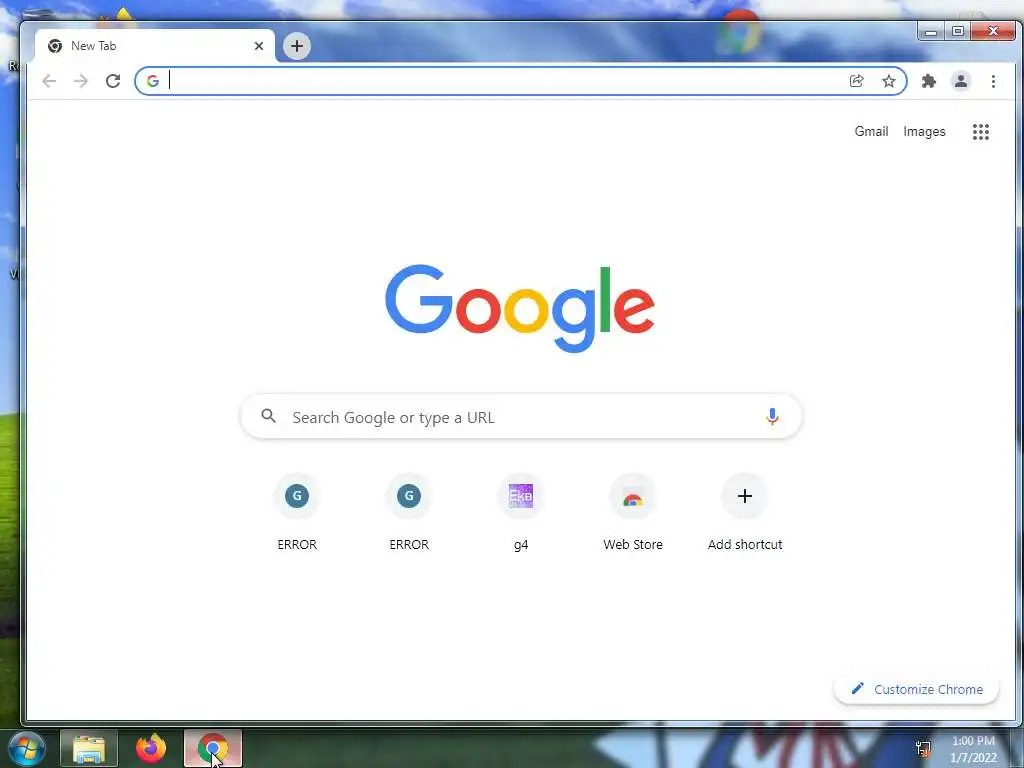Open the first ERROR shortcut

pyautogui.click(x=297, y=513)
